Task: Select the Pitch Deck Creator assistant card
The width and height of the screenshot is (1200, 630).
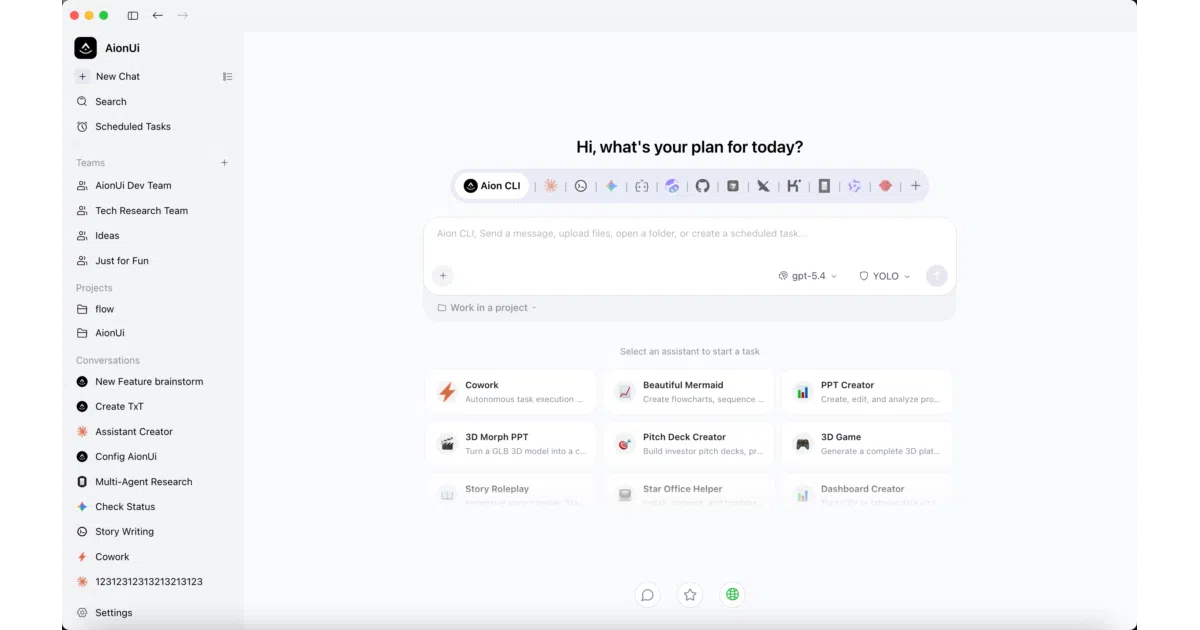Action: click(x=689, y=444)
